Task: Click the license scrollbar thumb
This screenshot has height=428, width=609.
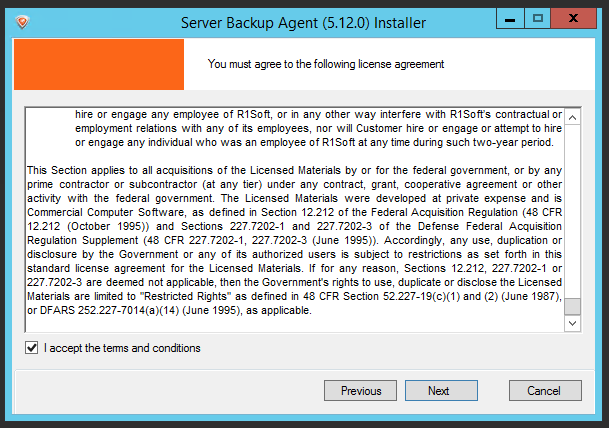Action: point(572,304)
